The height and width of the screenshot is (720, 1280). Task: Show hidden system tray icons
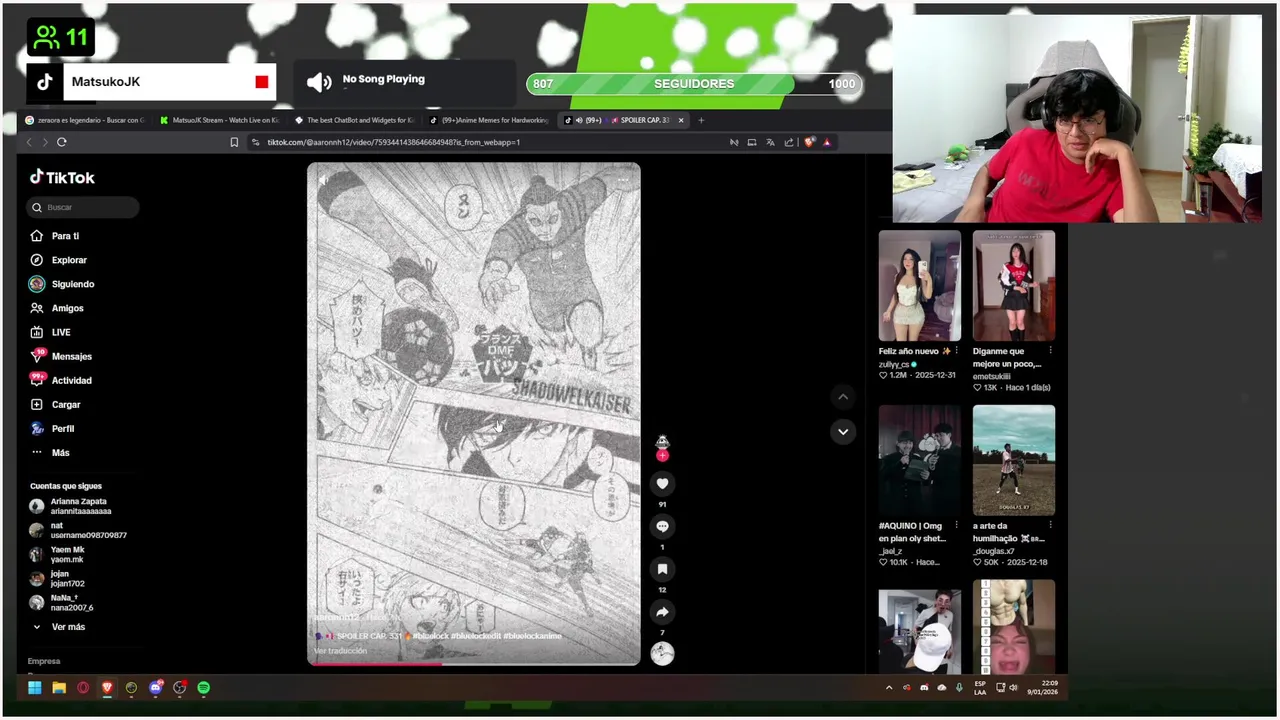coord(889,688)
